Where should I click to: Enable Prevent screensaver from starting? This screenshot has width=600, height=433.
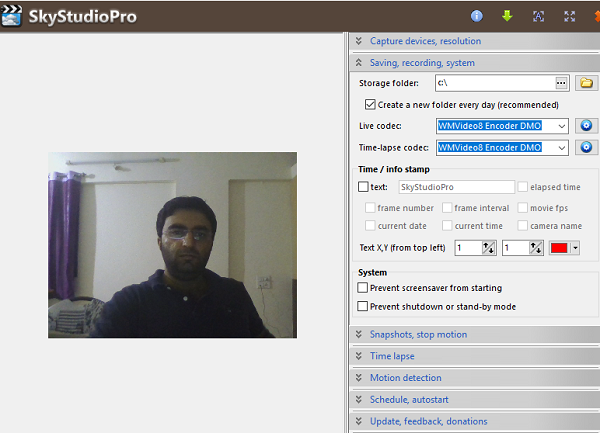(363, 288)
